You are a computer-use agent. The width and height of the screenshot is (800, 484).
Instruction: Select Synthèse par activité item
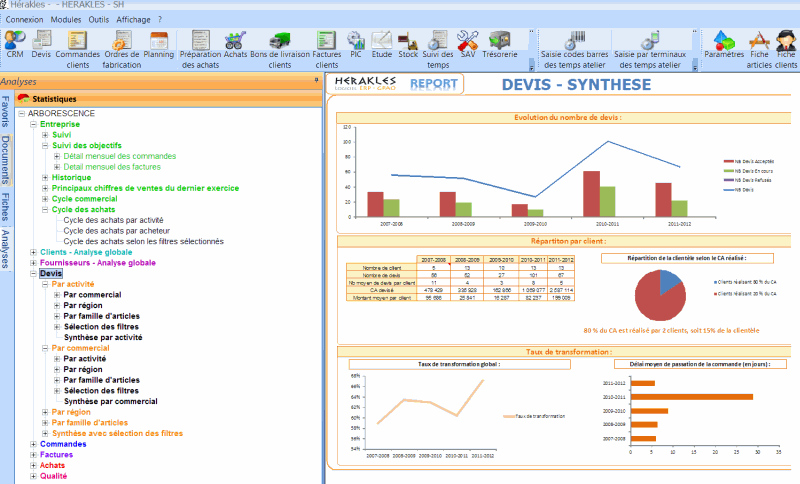pos(103,337)
